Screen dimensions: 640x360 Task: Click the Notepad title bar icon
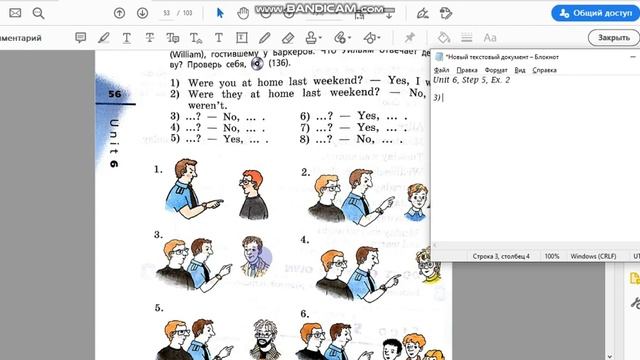pyautogui.click(x=439, y=57)
